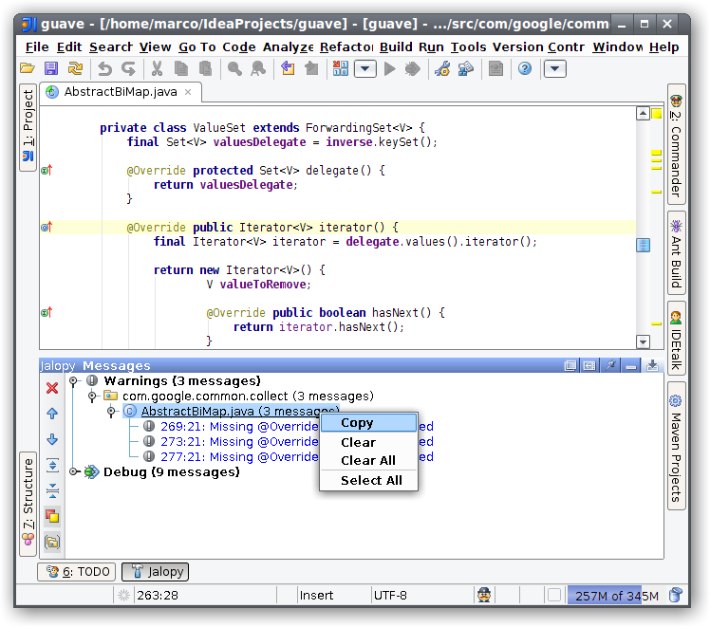
Task: Click the override gutter marker beside delegate()
Action: coord(47,171)
